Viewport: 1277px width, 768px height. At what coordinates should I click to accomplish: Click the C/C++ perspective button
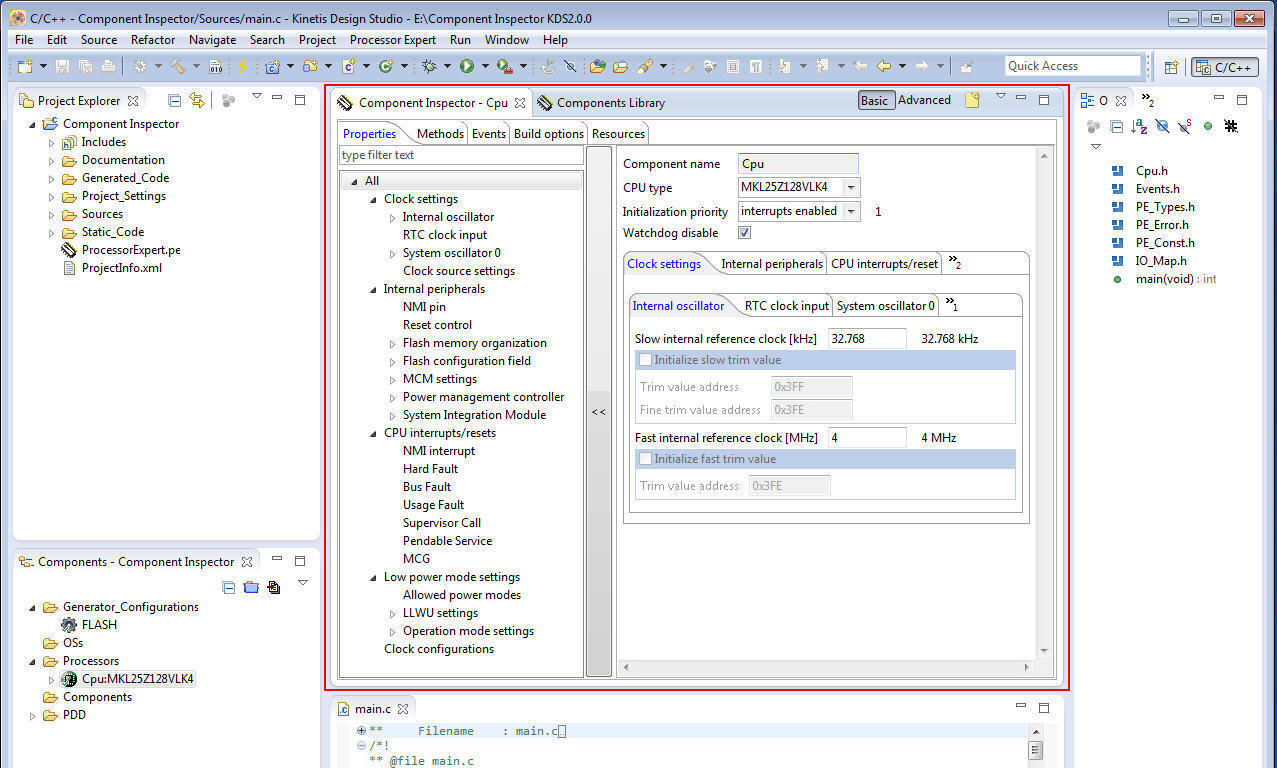1225,67
